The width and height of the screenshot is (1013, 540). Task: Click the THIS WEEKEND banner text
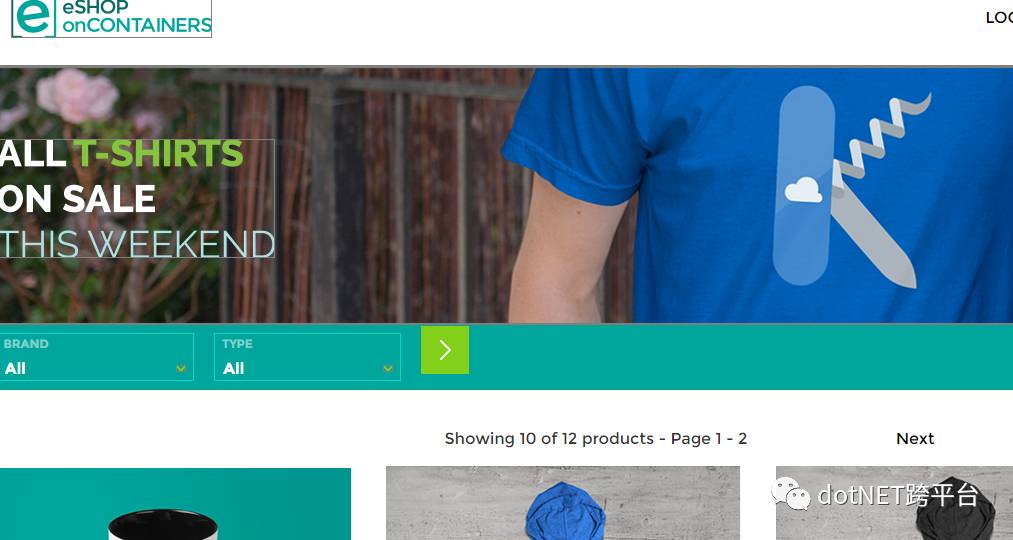click(x=138, y=244)
